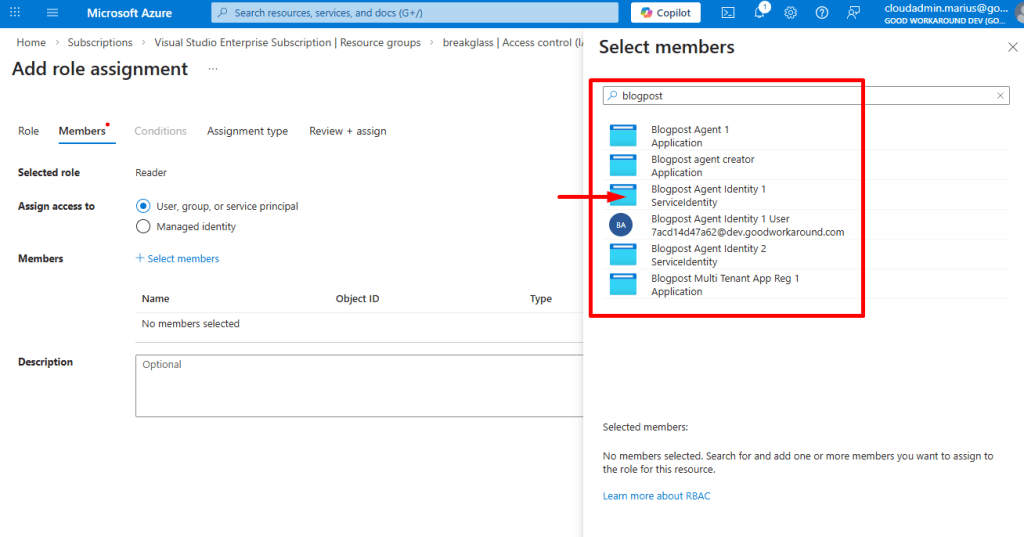
Task: Go to Review + assign tab
Action: (347, 131)
